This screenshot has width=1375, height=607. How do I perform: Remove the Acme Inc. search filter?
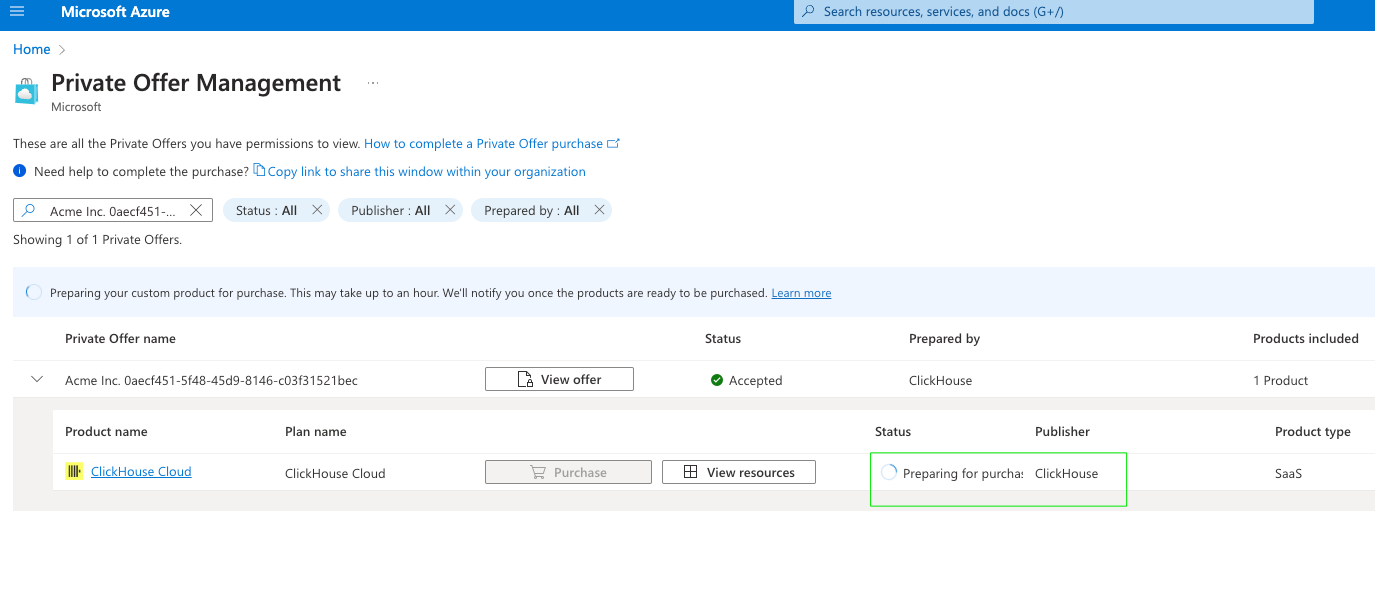pyautogui.click(x=196, y=210)
